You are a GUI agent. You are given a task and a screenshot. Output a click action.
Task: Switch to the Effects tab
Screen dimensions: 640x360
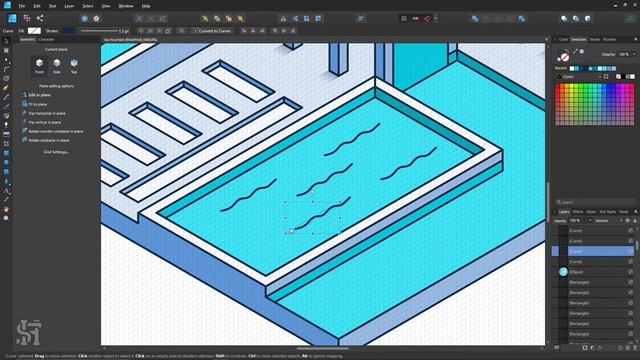click(x=578, y=211)
